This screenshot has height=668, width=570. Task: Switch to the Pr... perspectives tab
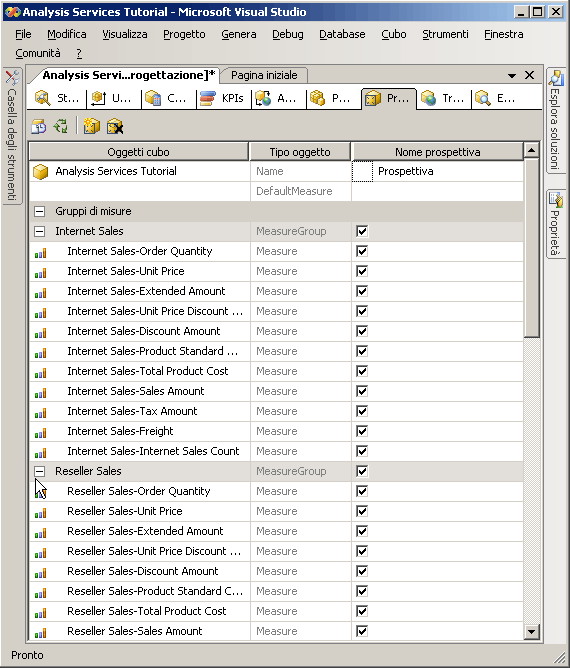388,98
